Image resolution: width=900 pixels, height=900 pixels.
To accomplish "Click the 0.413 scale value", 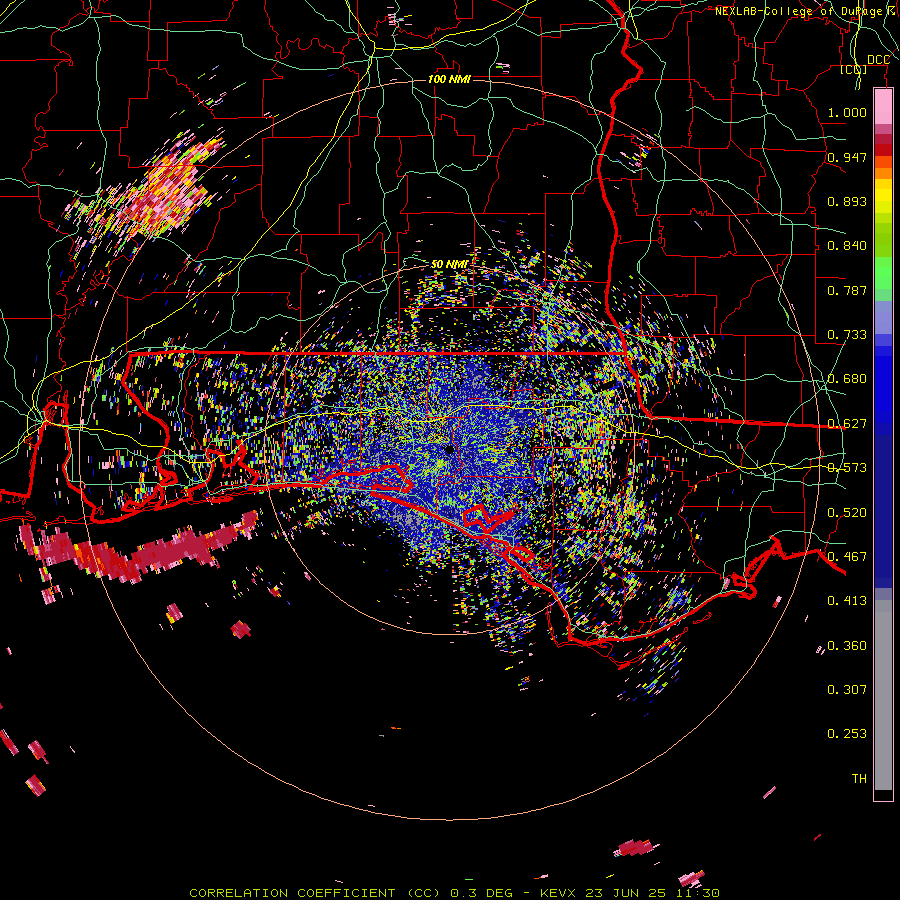I will 847,601.
